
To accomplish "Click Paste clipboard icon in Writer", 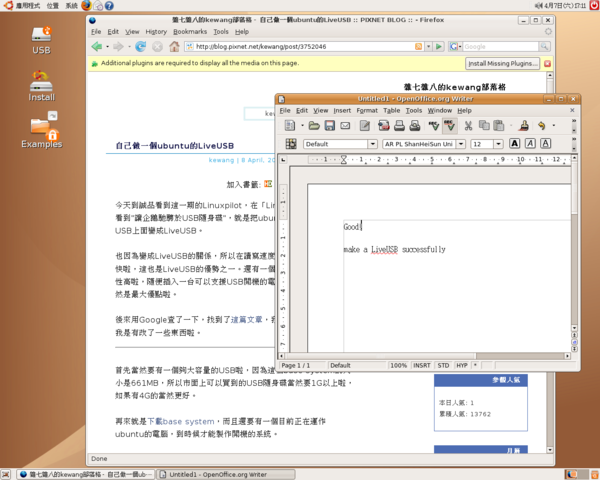I will 498,126.
